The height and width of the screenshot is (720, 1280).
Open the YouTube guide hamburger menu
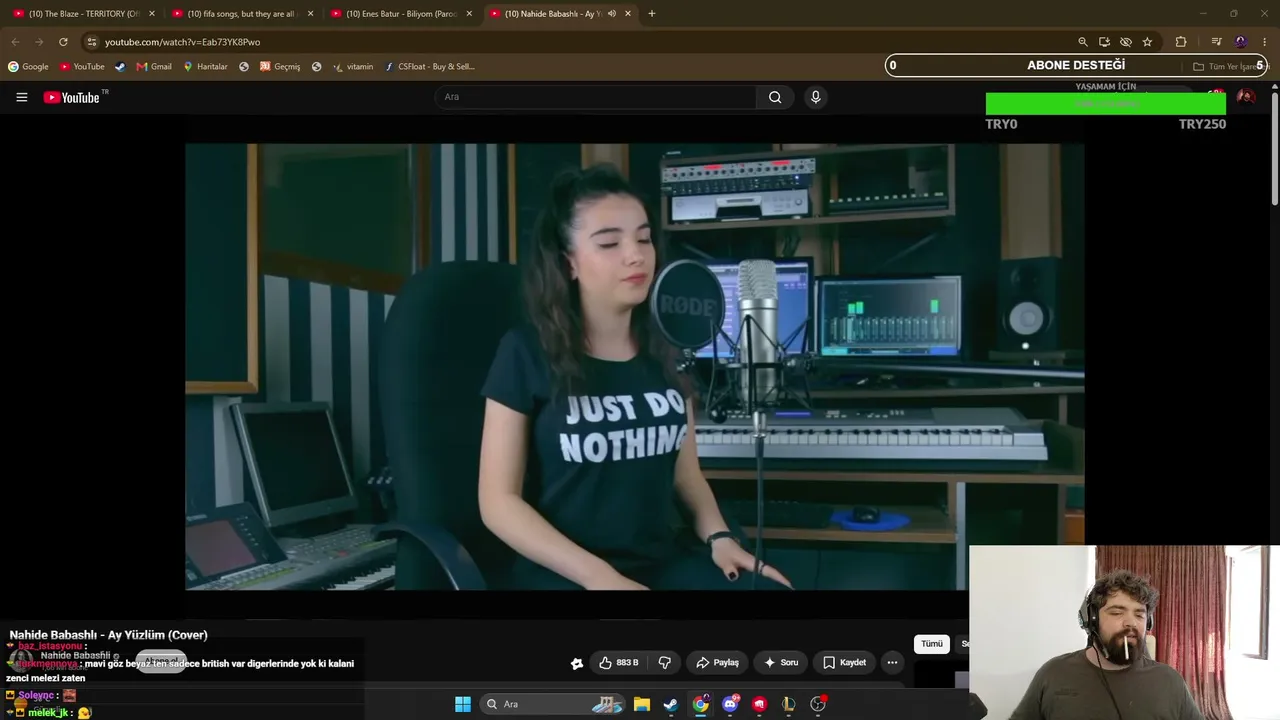[21, 97]
